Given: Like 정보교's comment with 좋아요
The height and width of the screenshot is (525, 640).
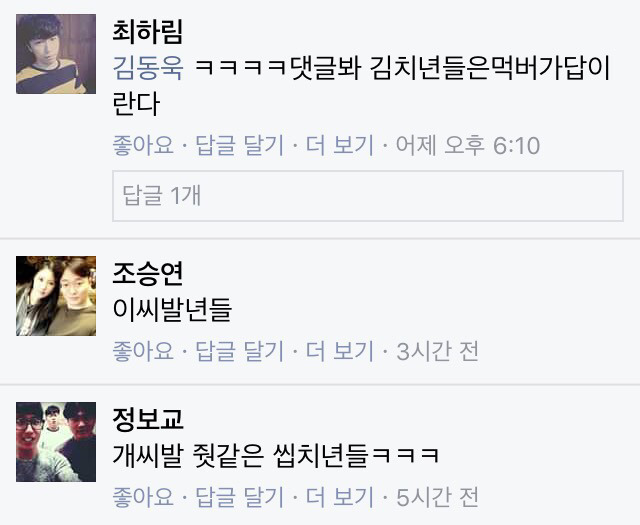Looking at the screenshot, I should click(x=143, y=497).
